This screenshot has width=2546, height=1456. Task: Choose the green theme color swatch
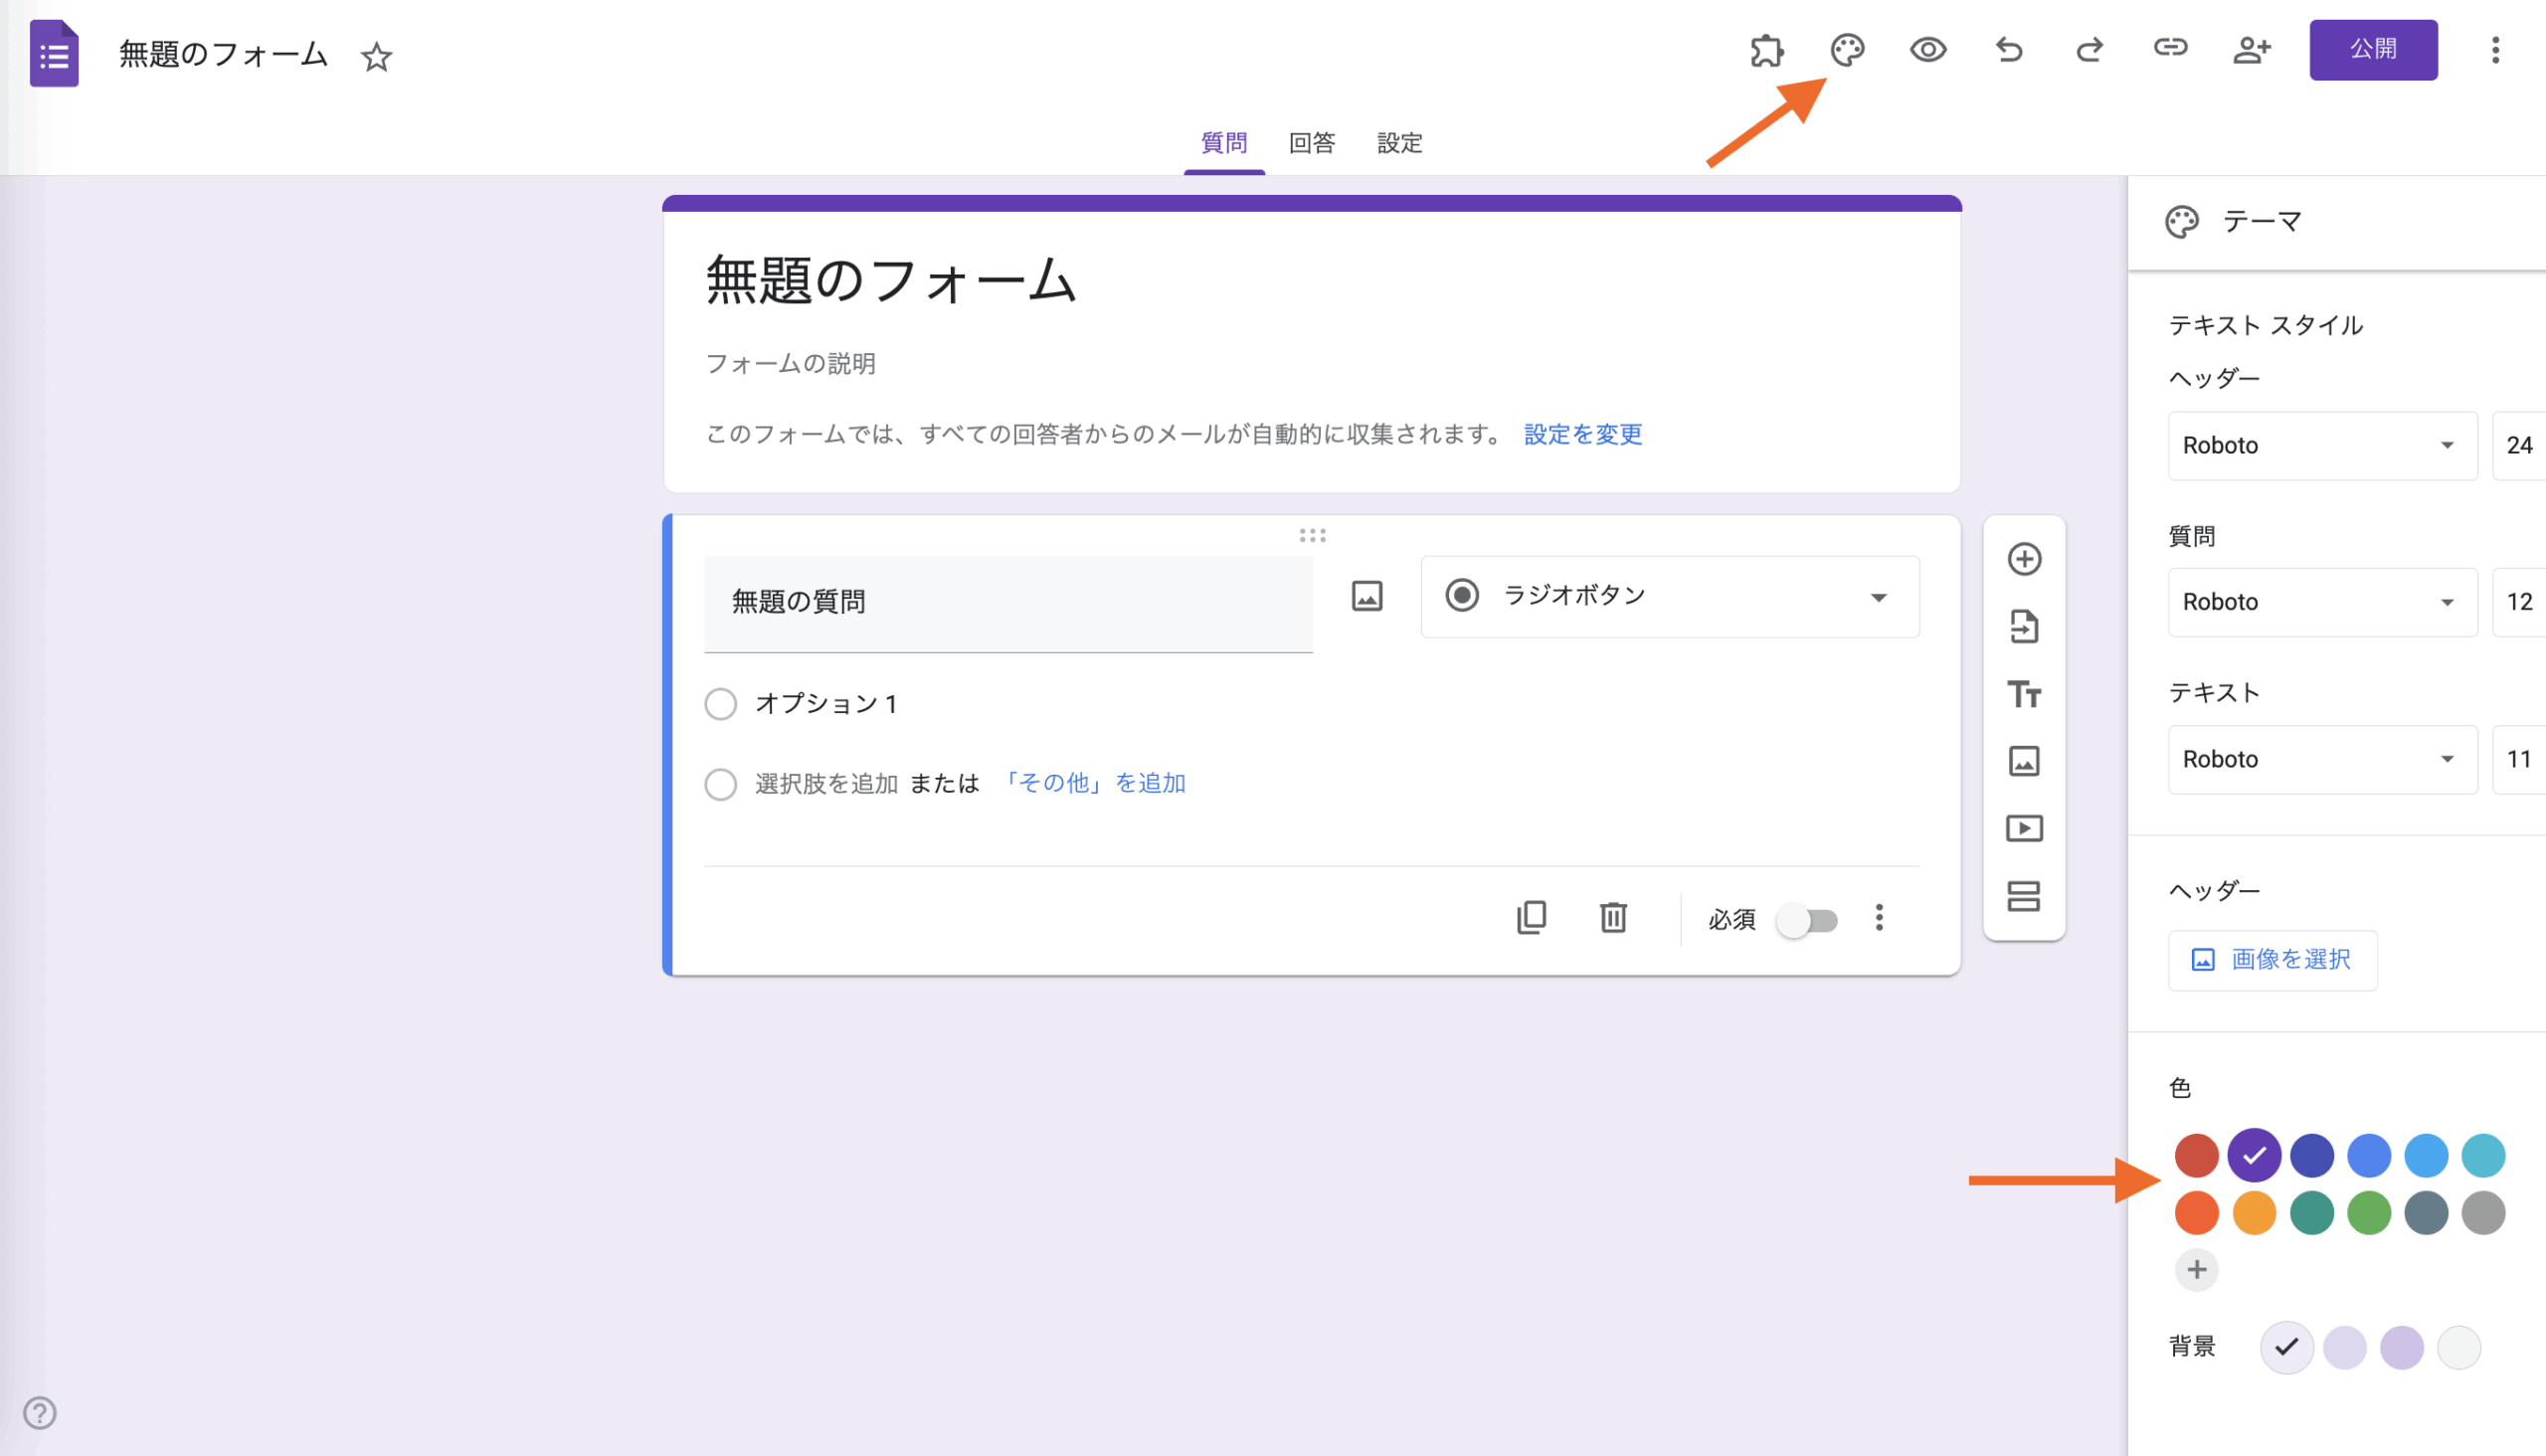click(2368, 1213)
